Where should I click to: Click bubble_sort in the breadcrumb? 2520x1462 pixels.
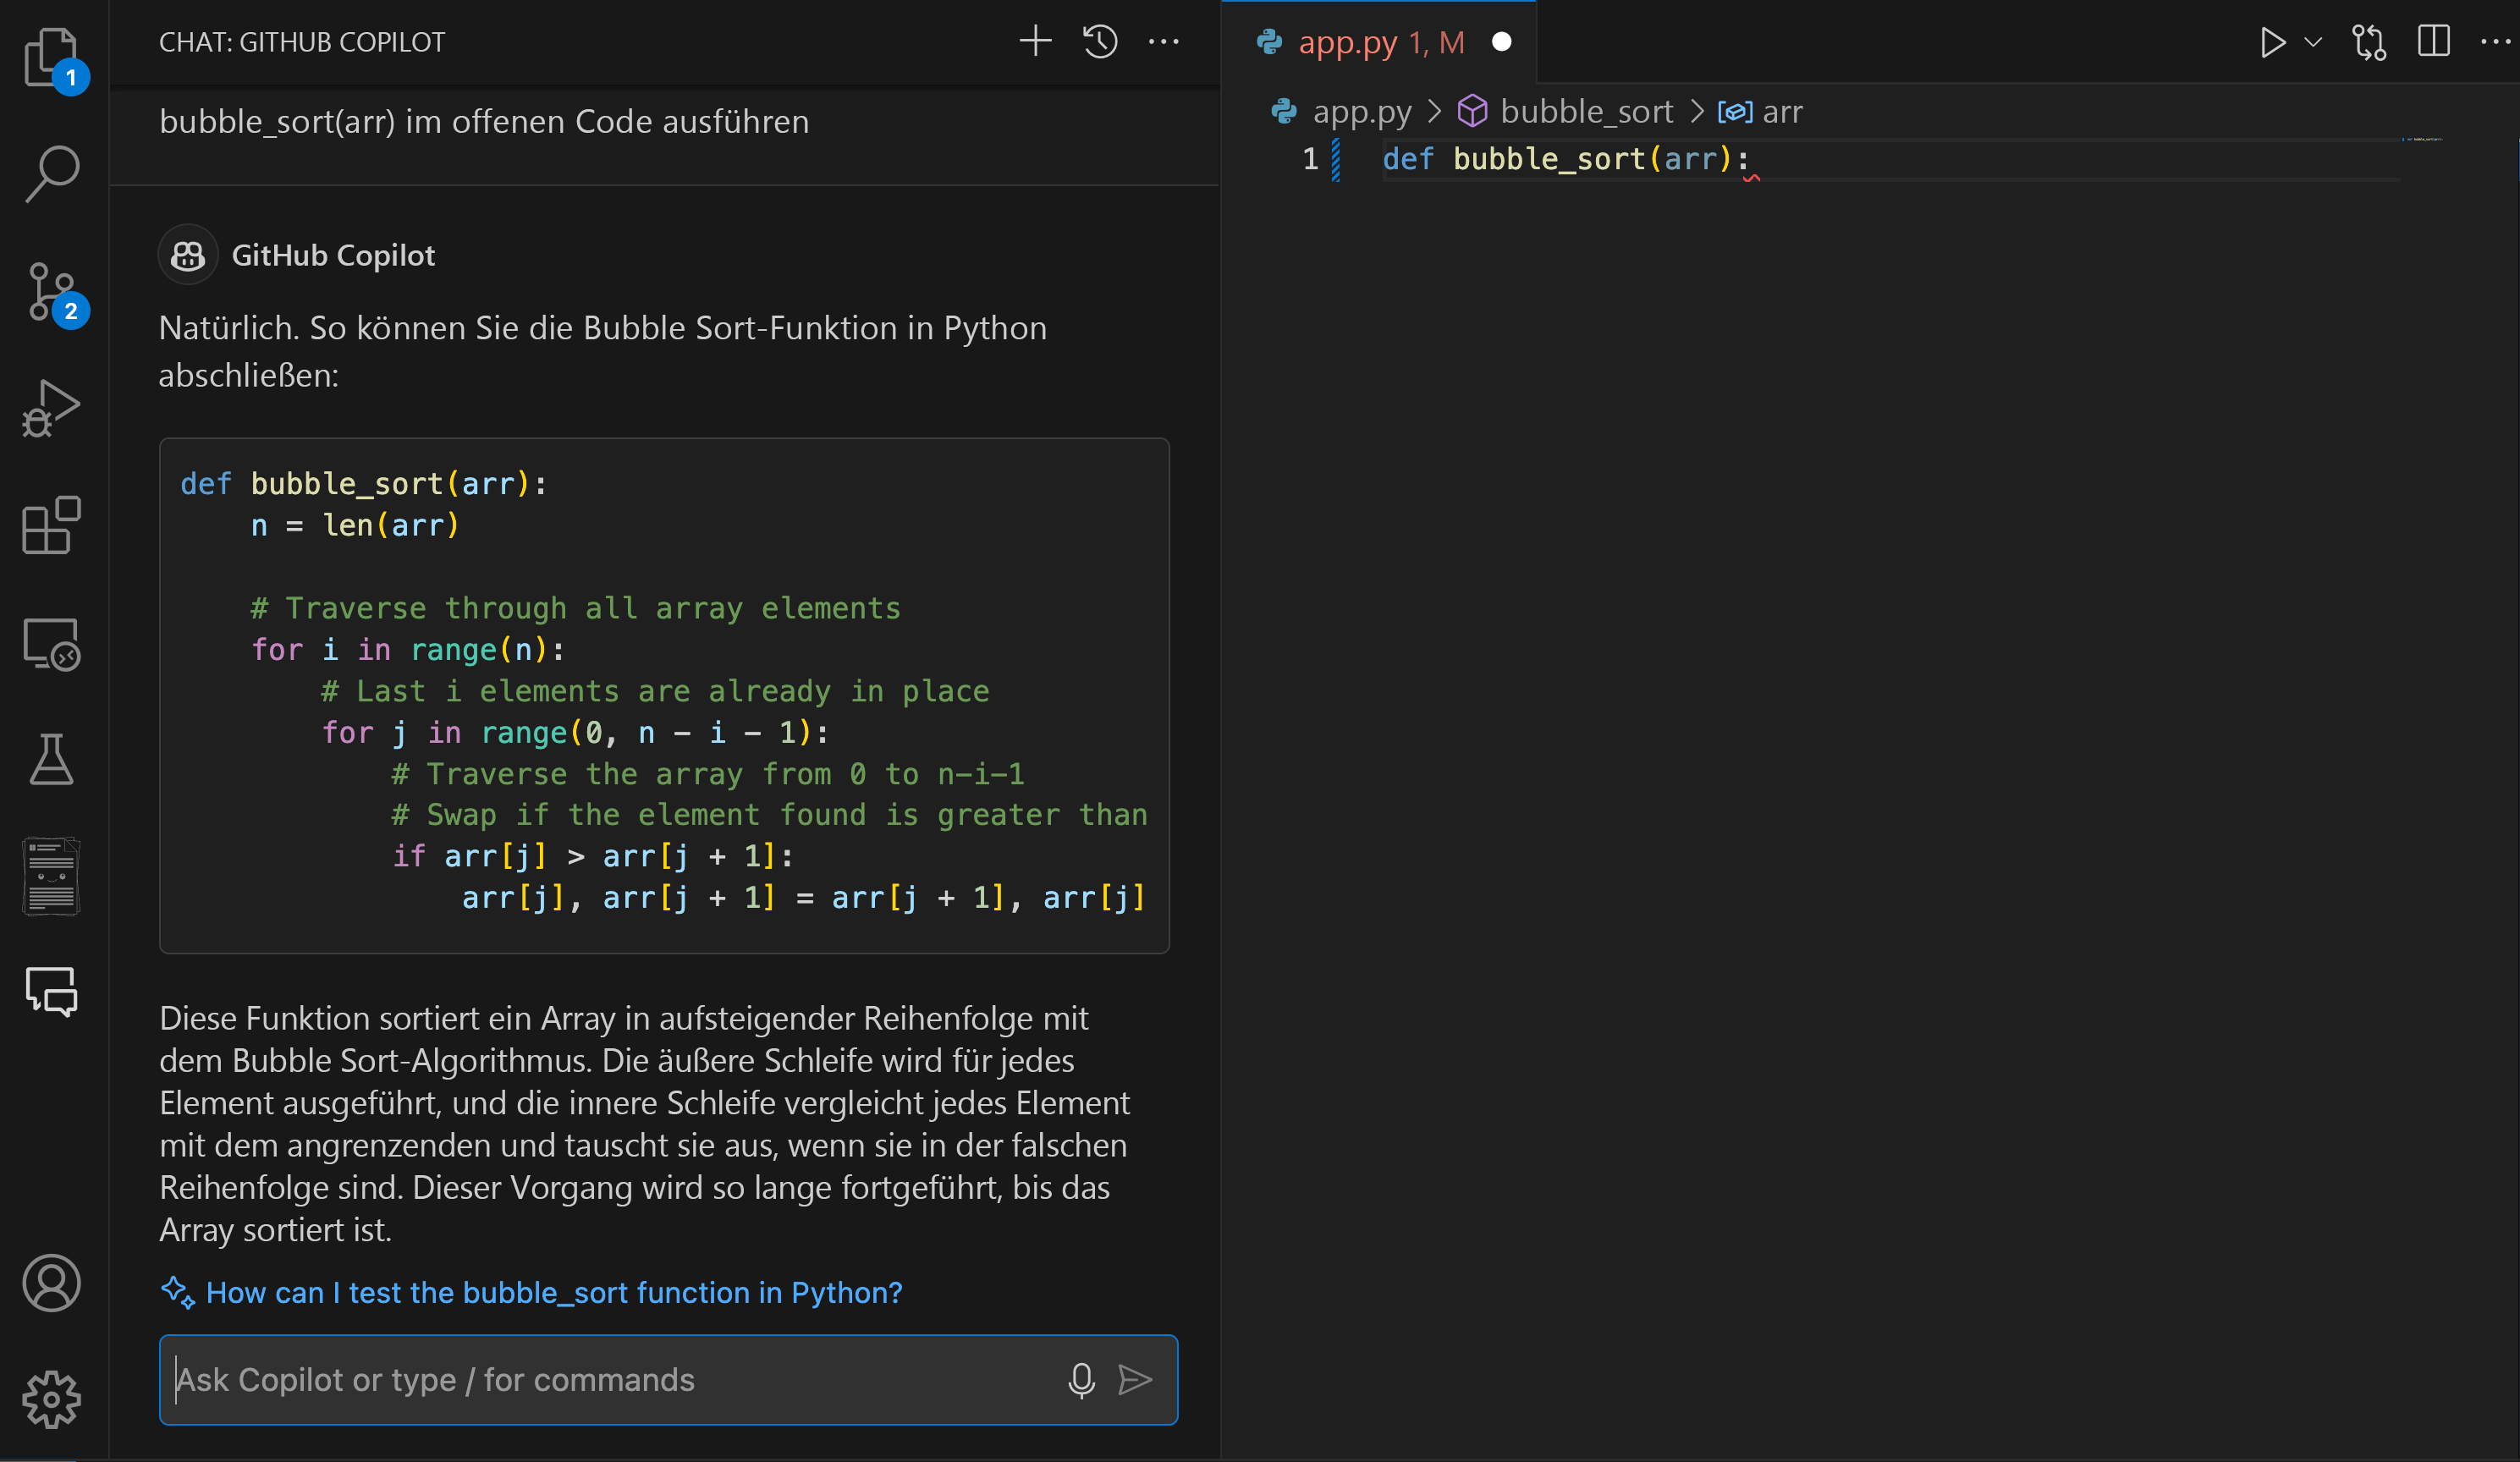1585,111
